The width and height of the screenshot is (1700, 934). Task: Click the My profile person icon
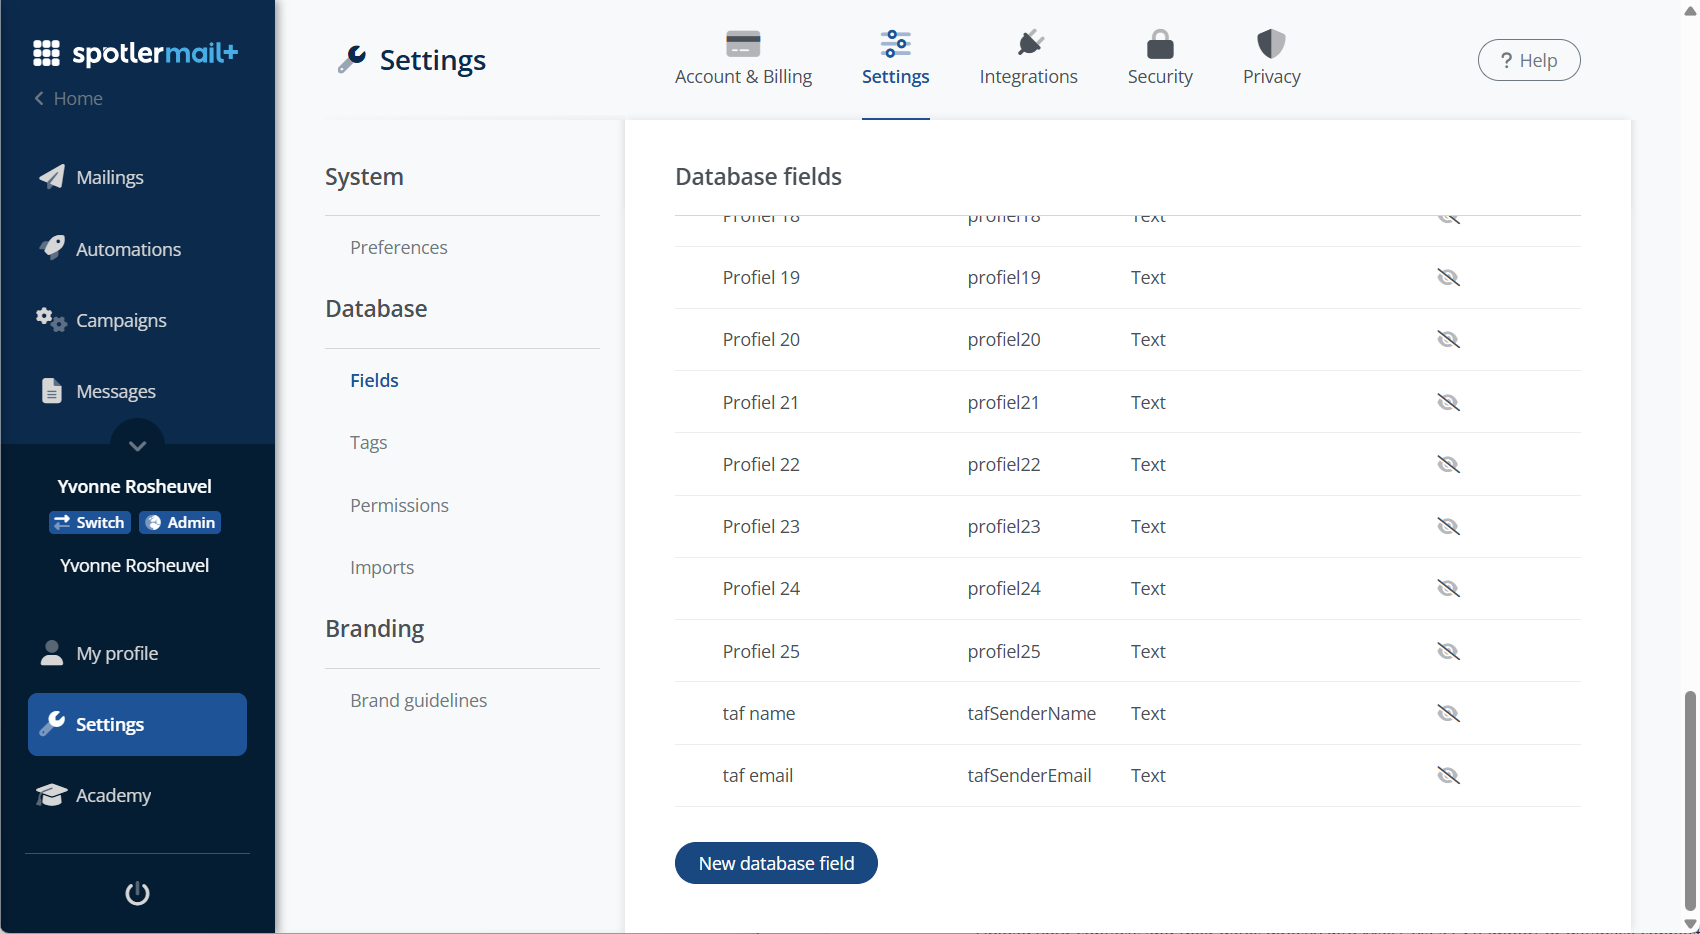pos(51,653)
